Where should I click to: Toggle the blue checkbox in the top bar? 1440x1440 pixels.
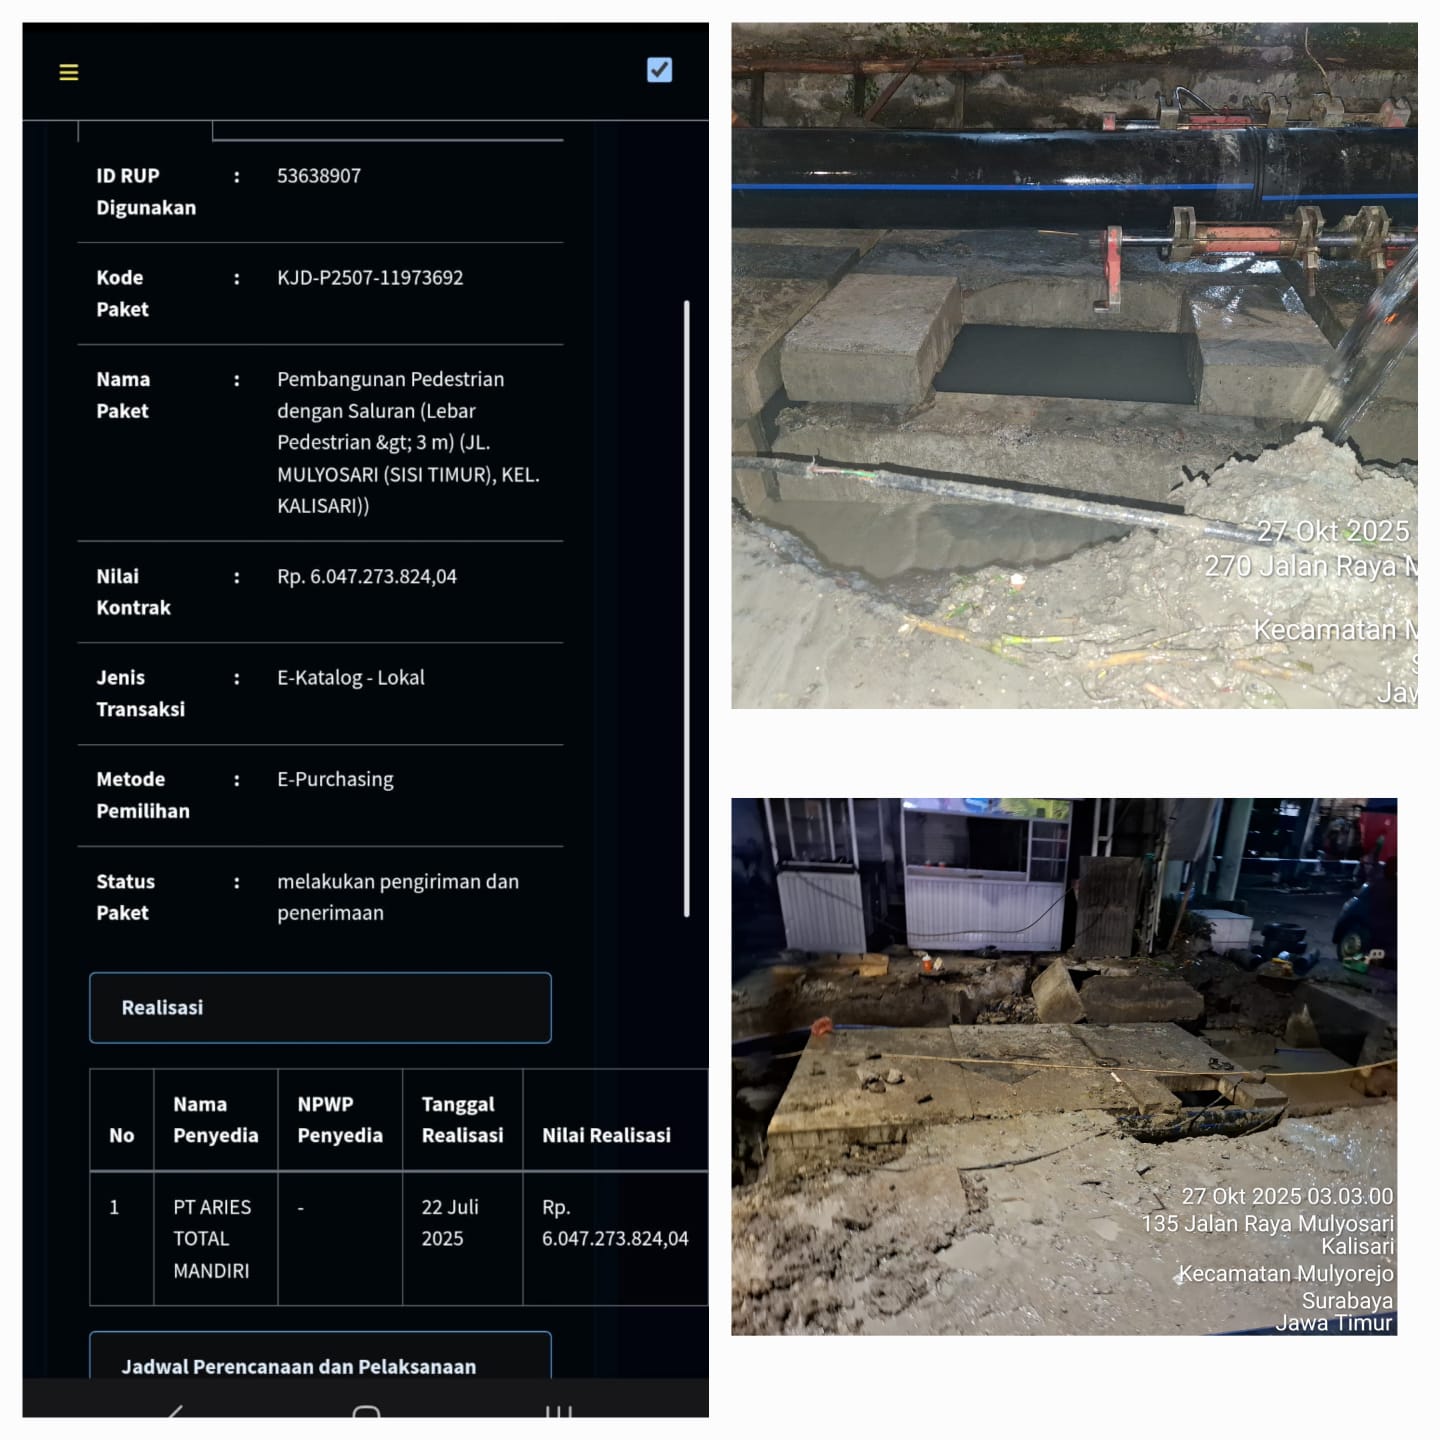(x=659, y=70)
